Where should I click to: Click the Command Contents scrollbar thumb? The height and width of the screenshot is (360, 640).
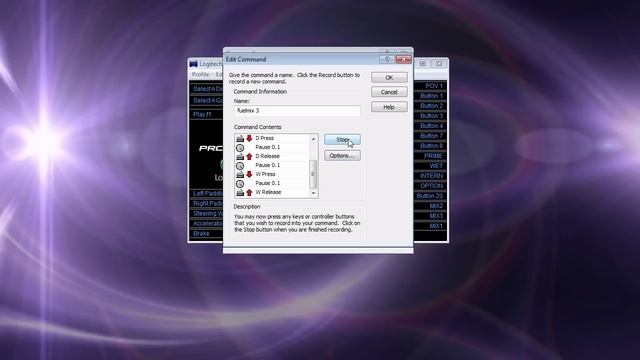(313, 174)
